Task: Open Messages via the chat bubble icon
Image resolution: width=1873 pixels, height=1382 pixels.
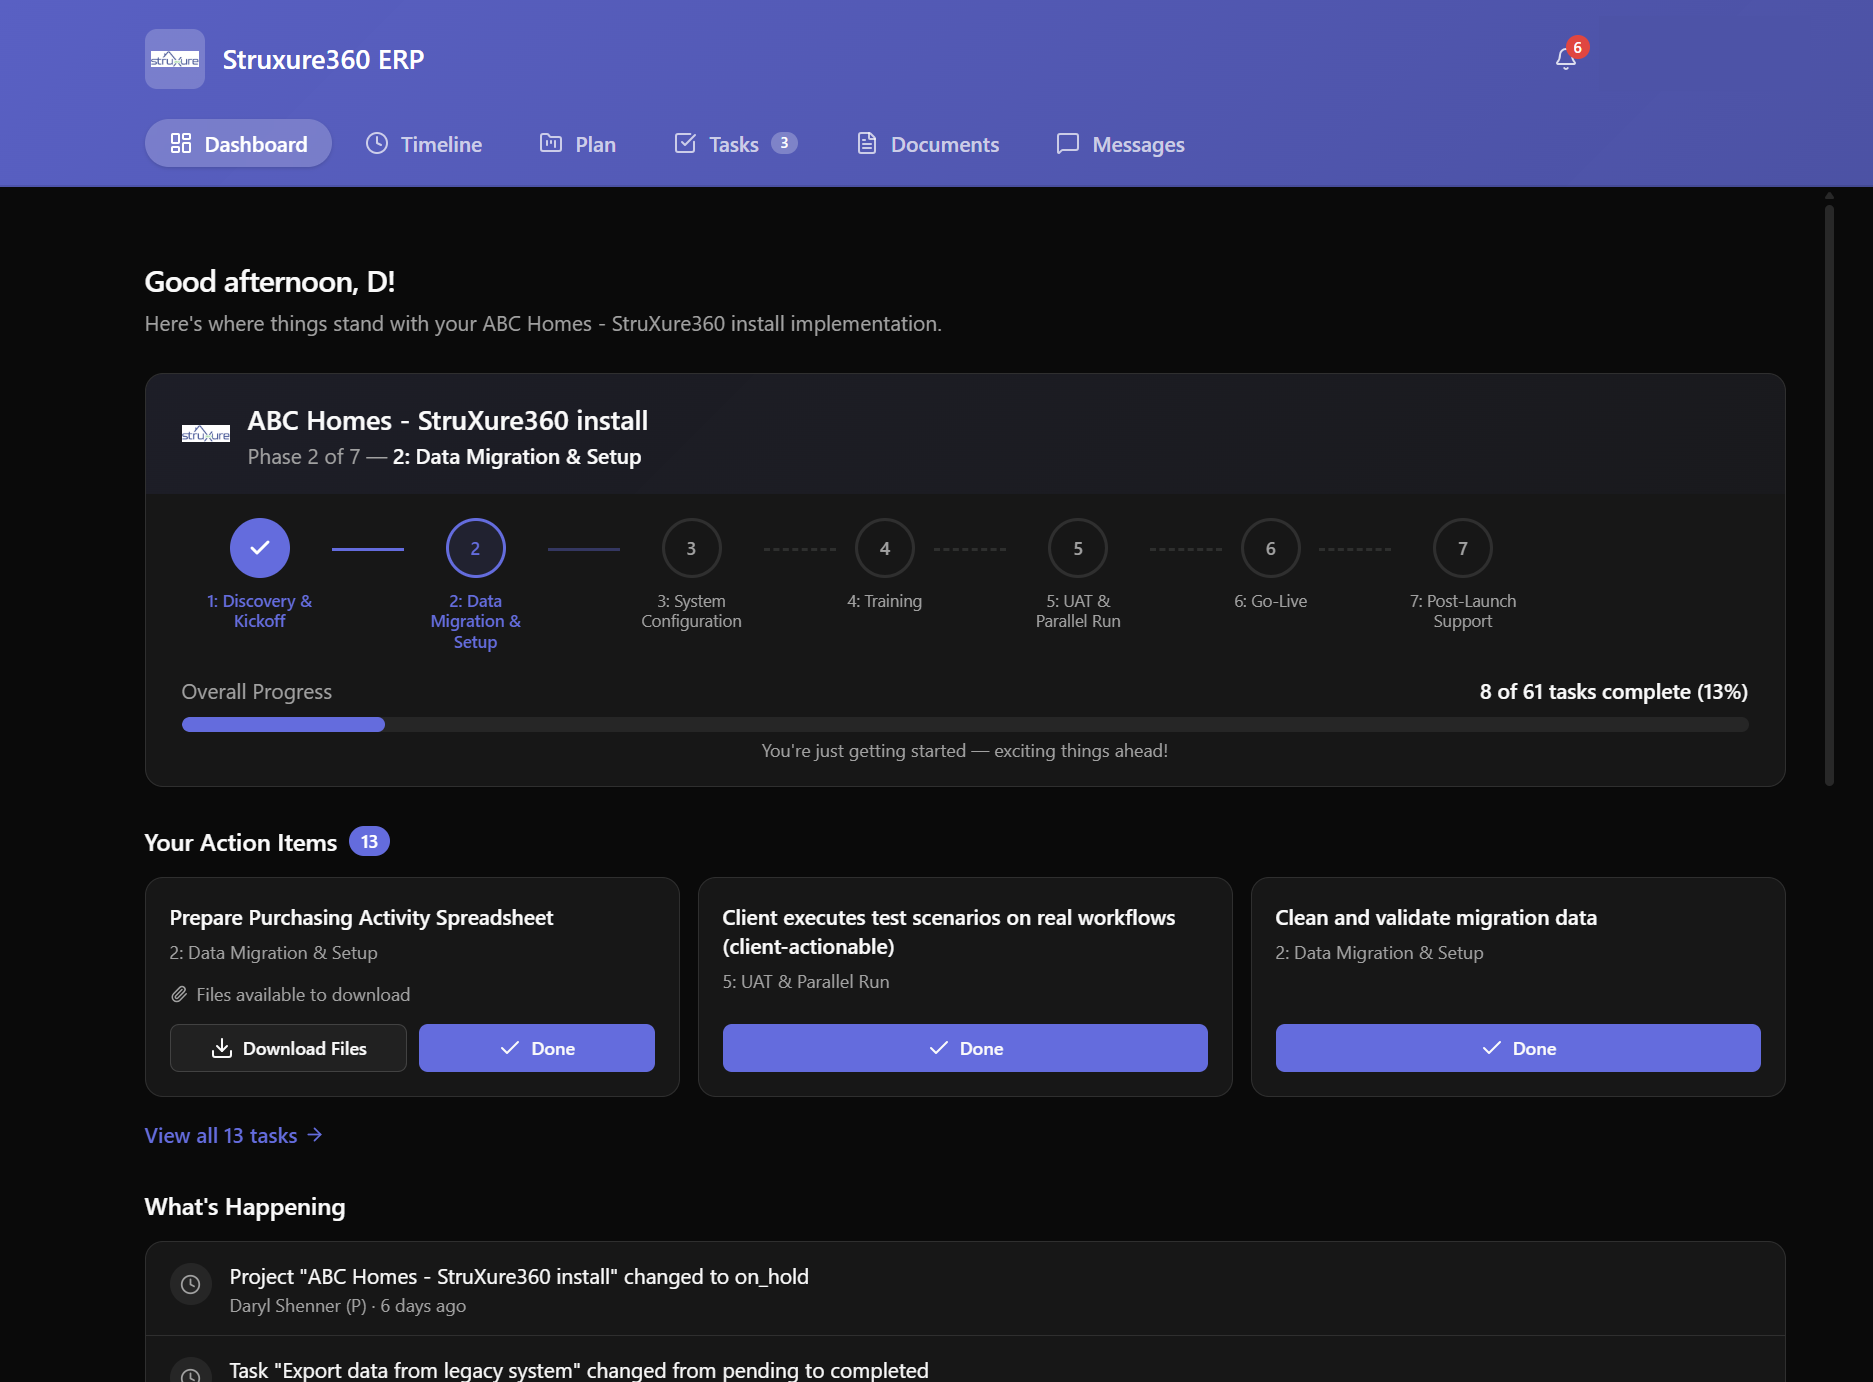Action: tap(1067, 143)
